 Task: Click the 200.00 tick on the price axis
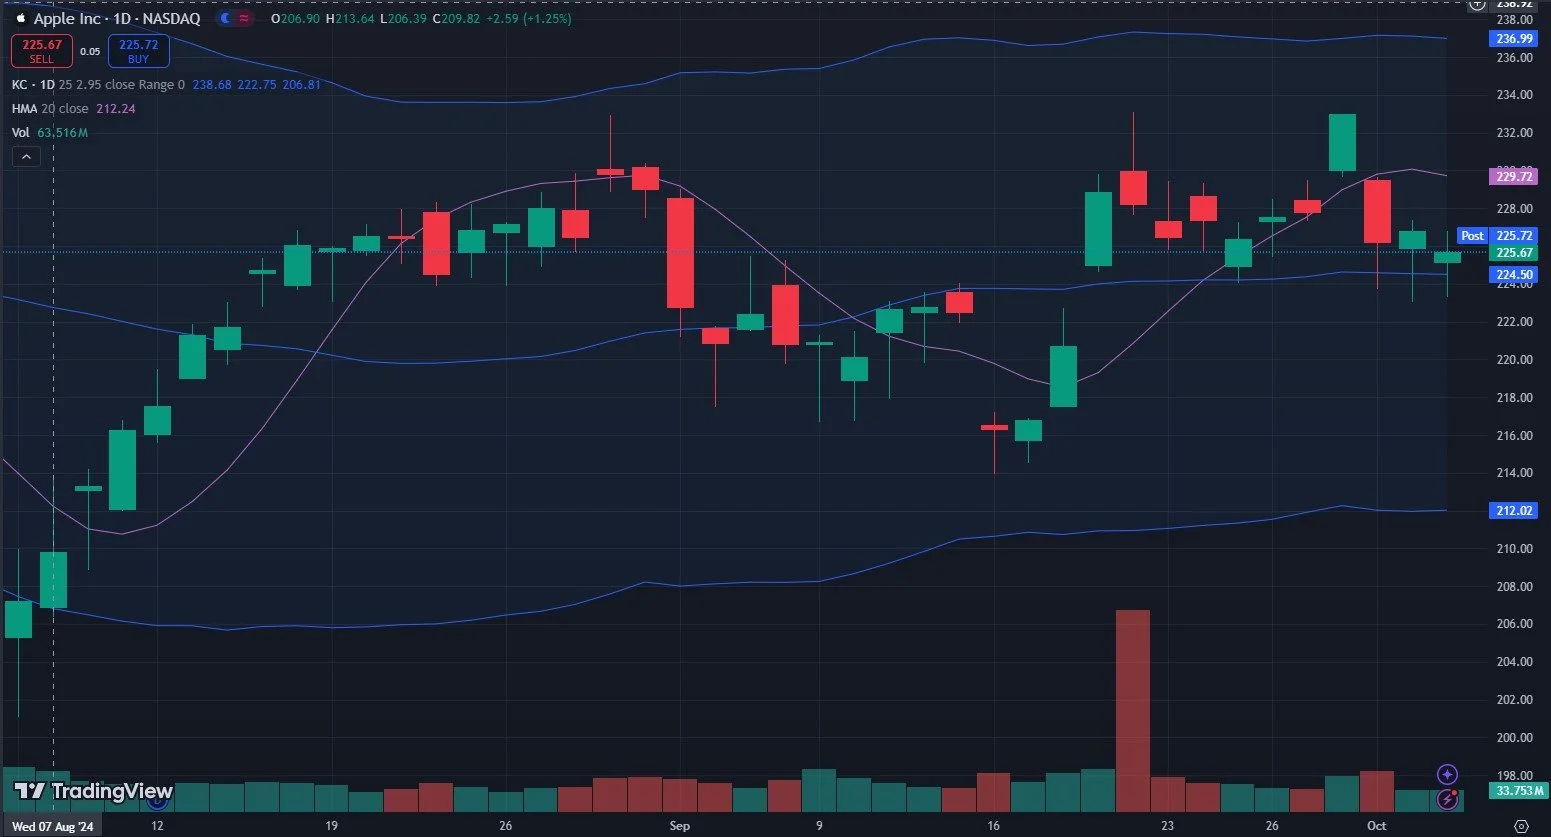(1513, 738)
